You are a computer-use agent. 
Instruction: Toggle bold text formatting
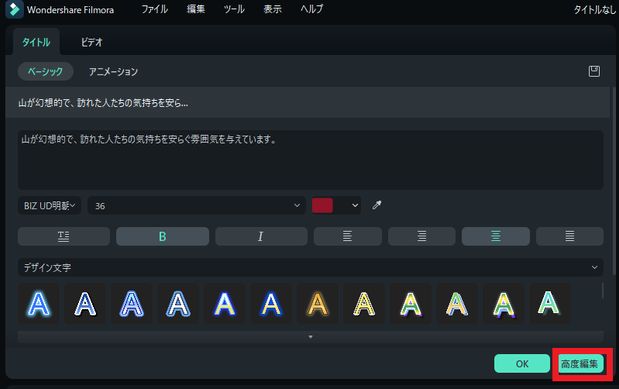(x=162, y=237)
